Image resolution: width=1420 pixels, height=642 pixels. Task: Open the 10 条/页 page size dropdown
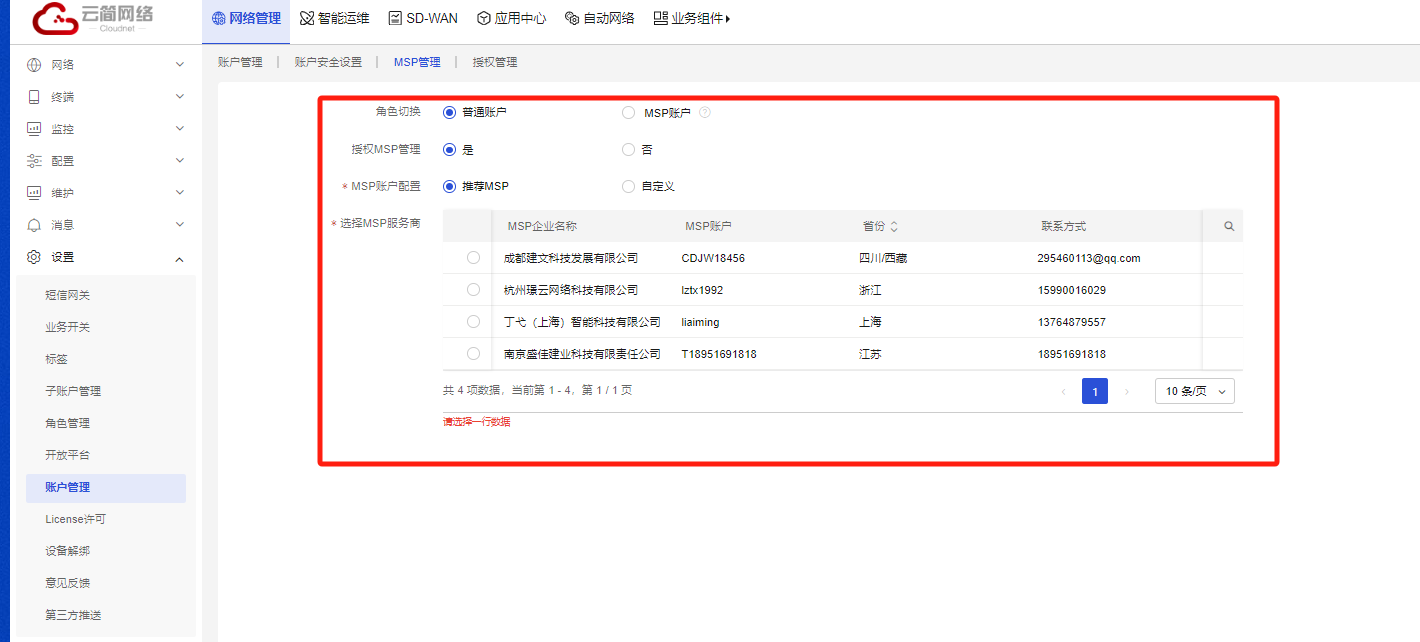click(x=1194, y=392)
